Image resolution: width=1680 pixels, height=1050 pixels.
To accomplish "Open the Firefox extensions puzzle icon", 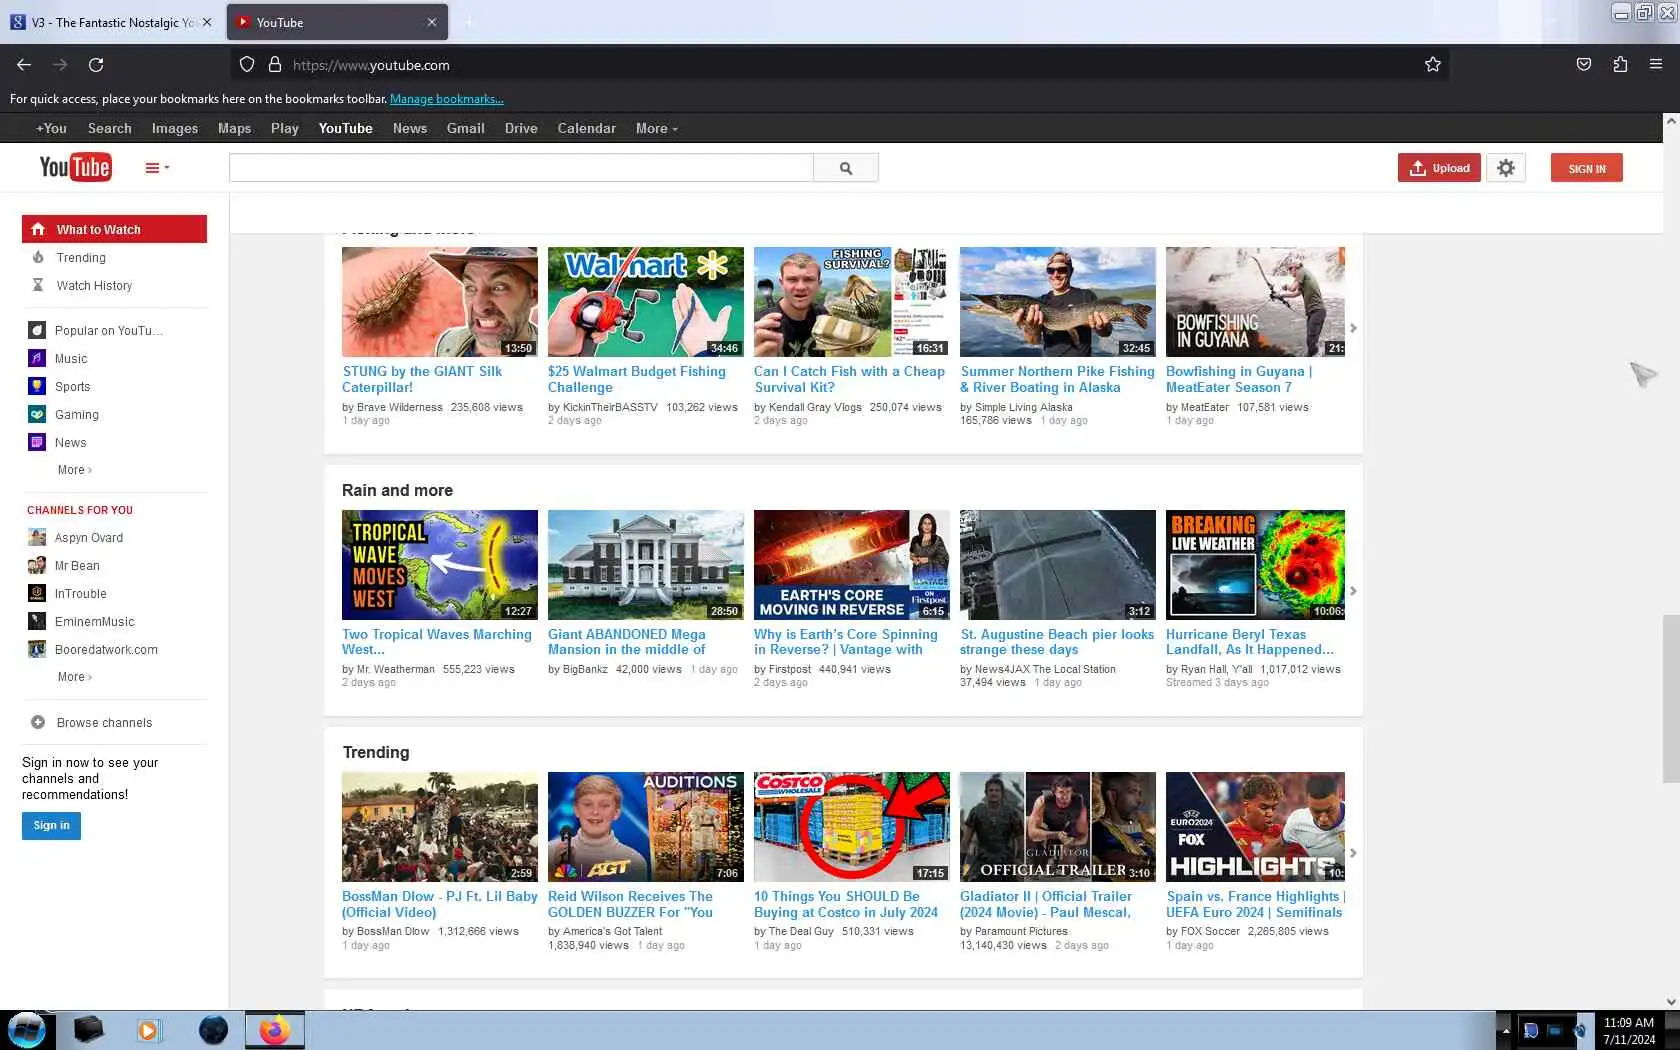I will (x=1620, y=65).
